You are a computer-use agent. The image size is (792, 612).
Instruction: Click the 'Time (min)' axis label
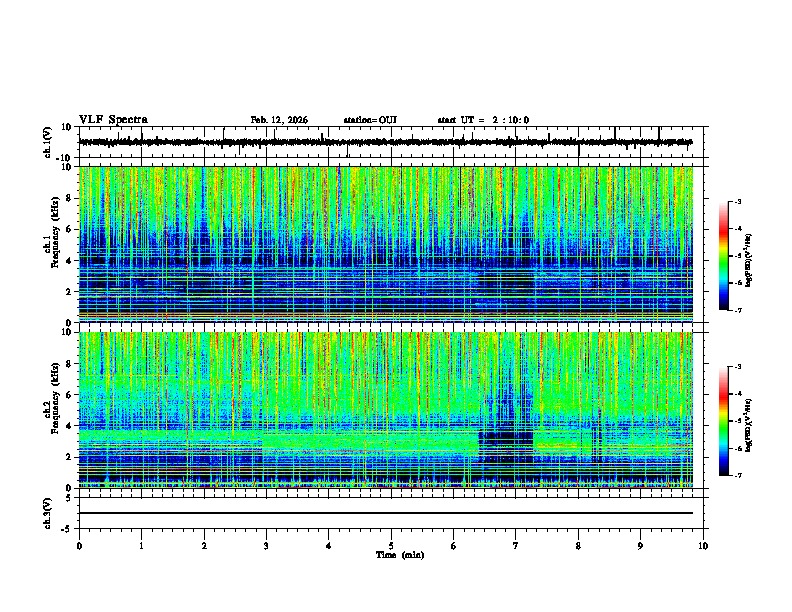tap(400, 555)
